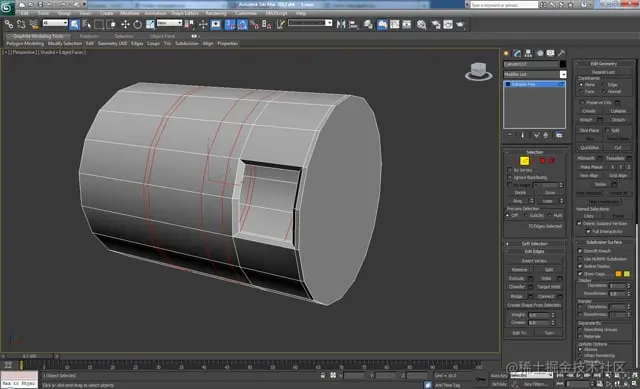Click the green cage color swatch

click(x=627, y=274)
